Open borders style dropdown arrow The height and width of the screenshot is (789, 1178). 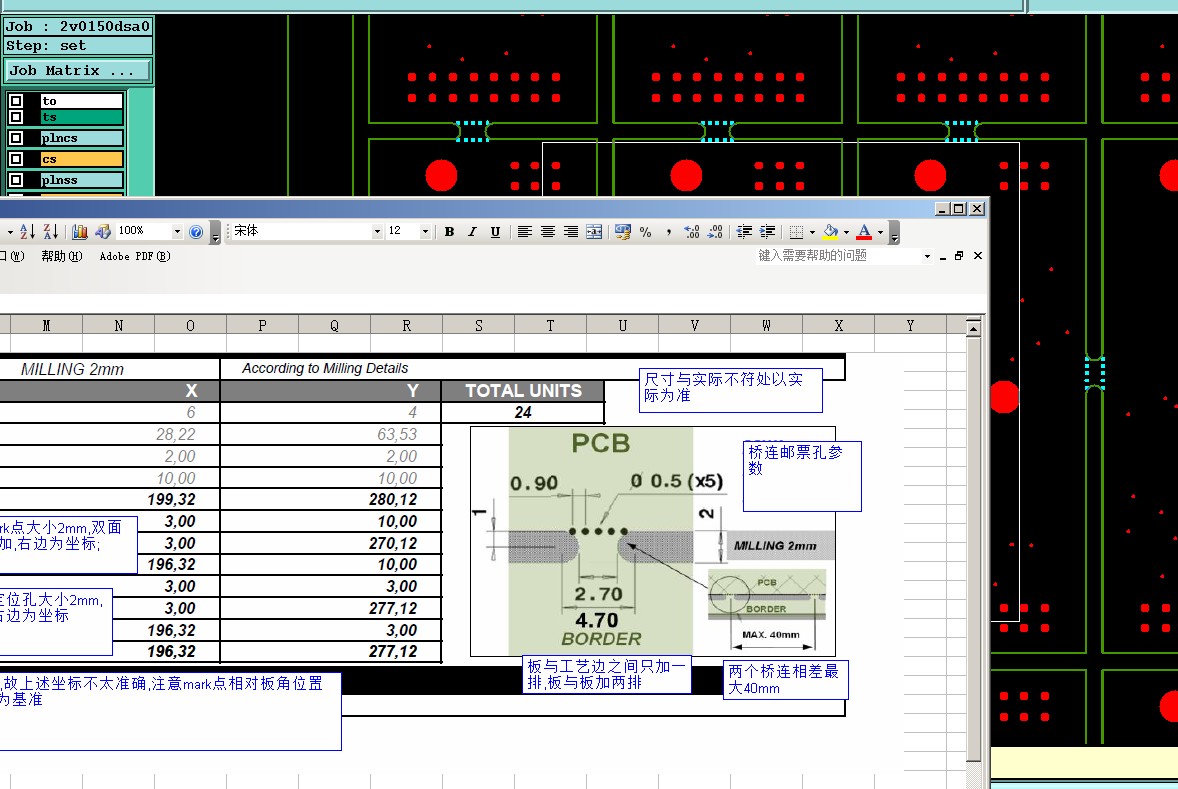click(x=812, y=232)
